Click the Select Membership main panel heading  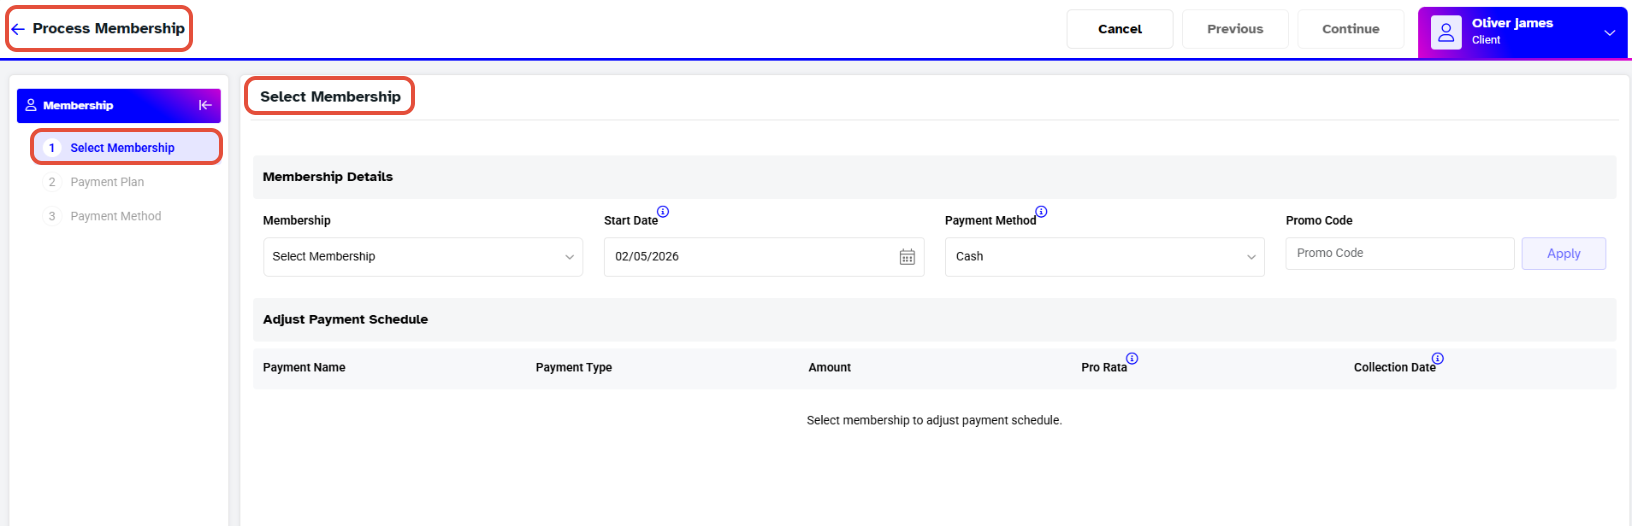330,97
